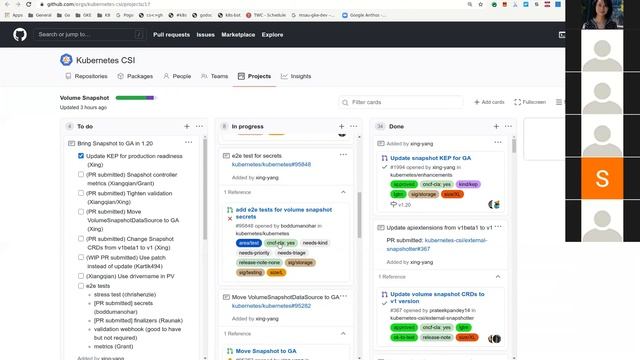This screenshot has width=640, height=360.
Task: Open assignee avatars on Update snapshot KEP card
Action: coord(494,204)
